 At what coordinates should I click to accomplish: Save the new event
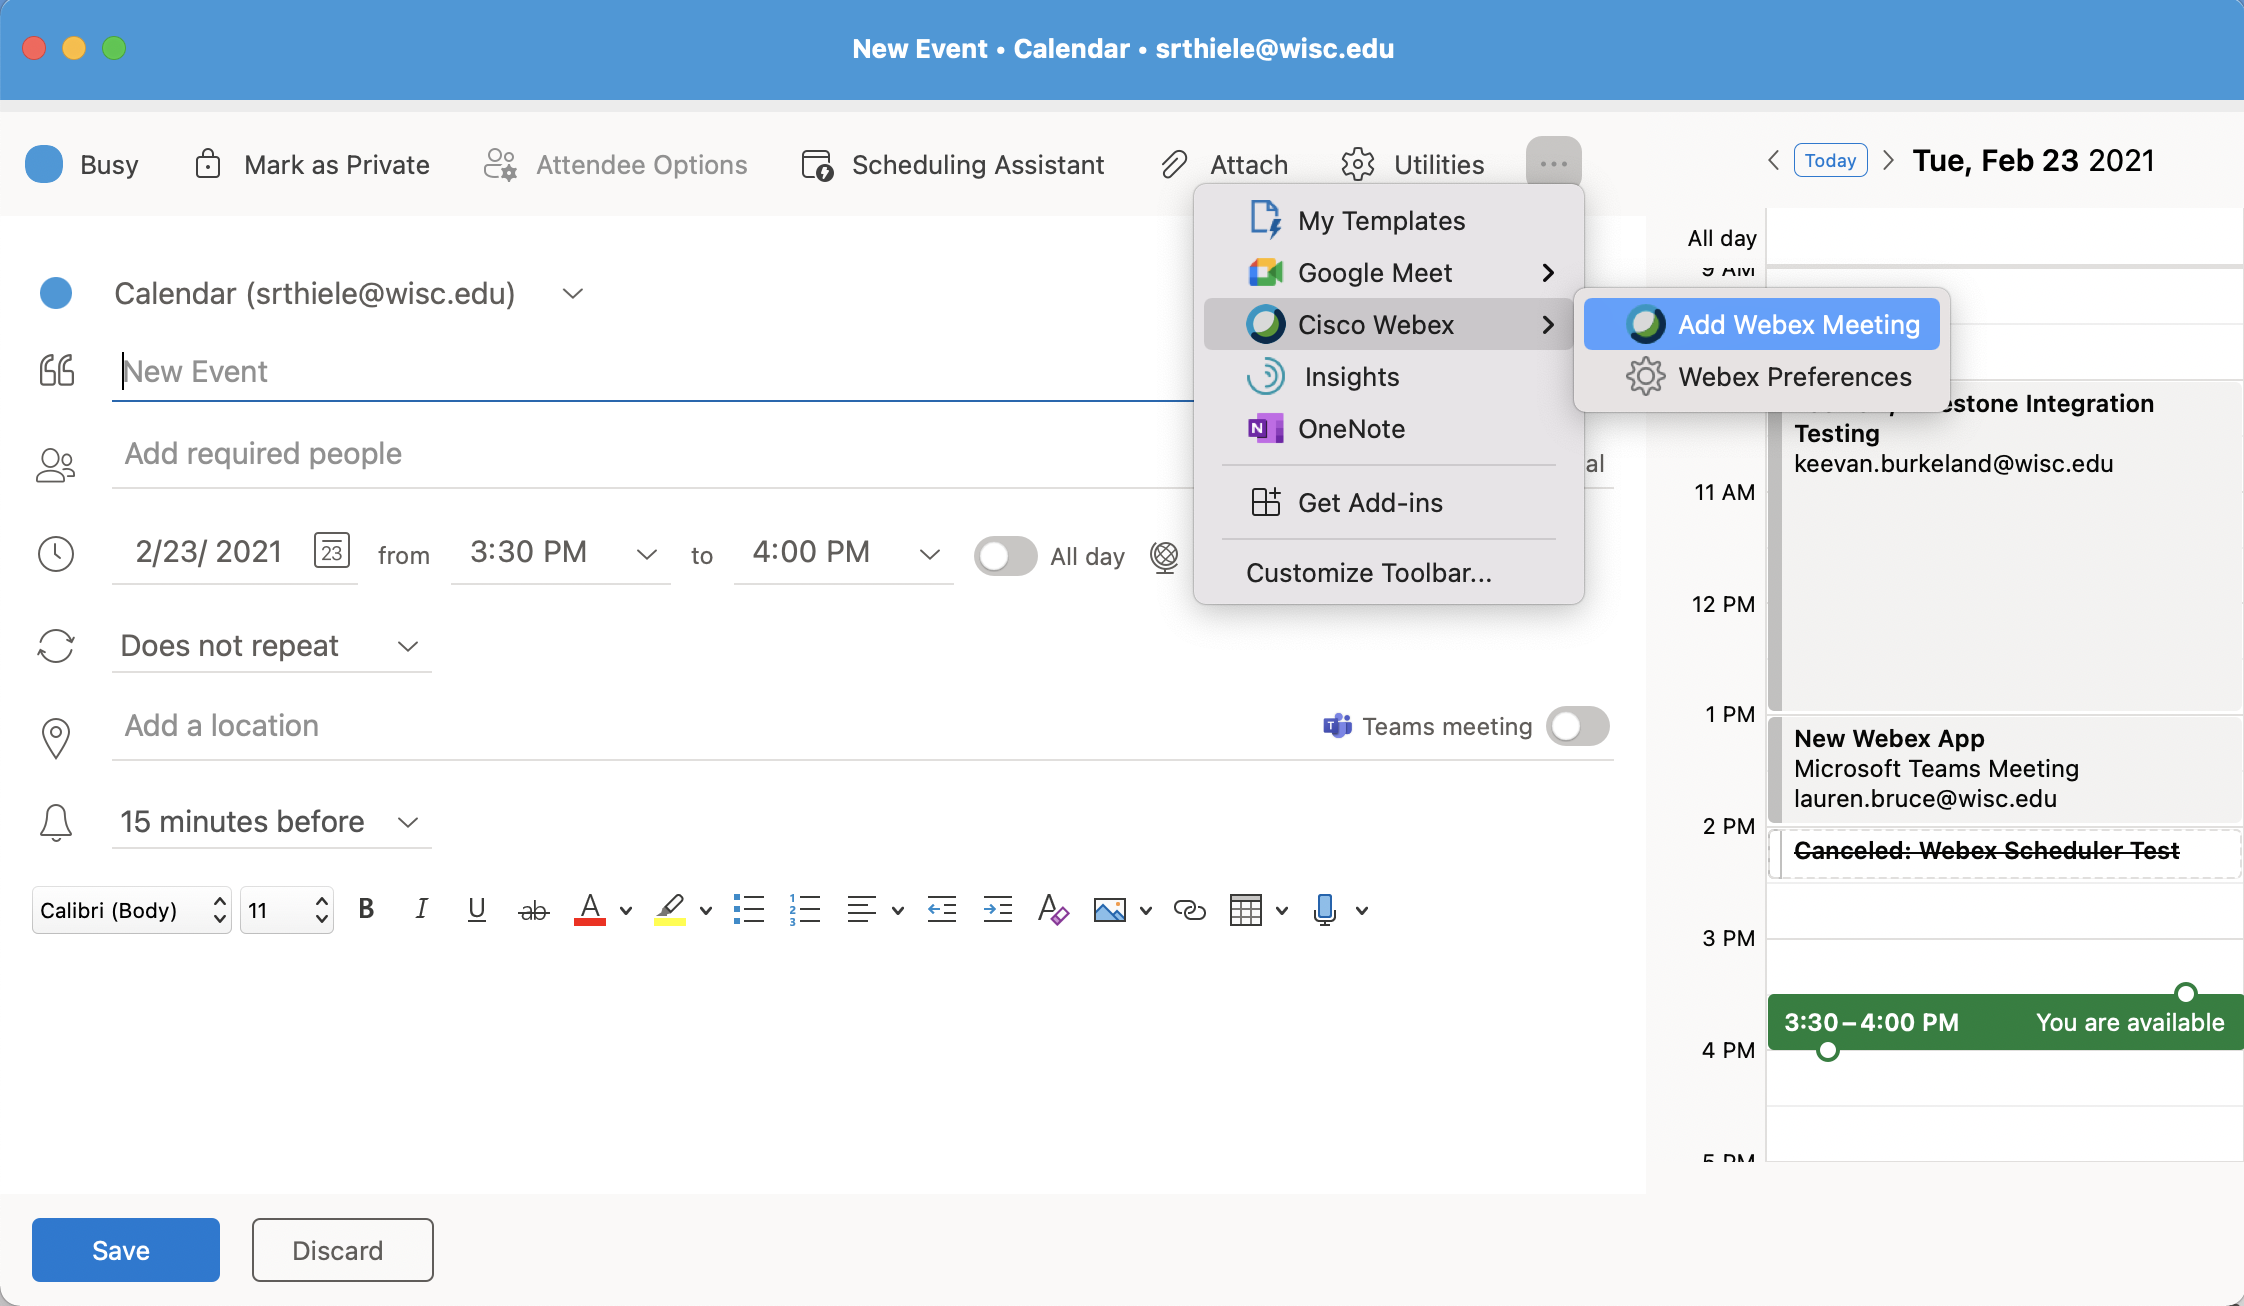(126, 1250)
